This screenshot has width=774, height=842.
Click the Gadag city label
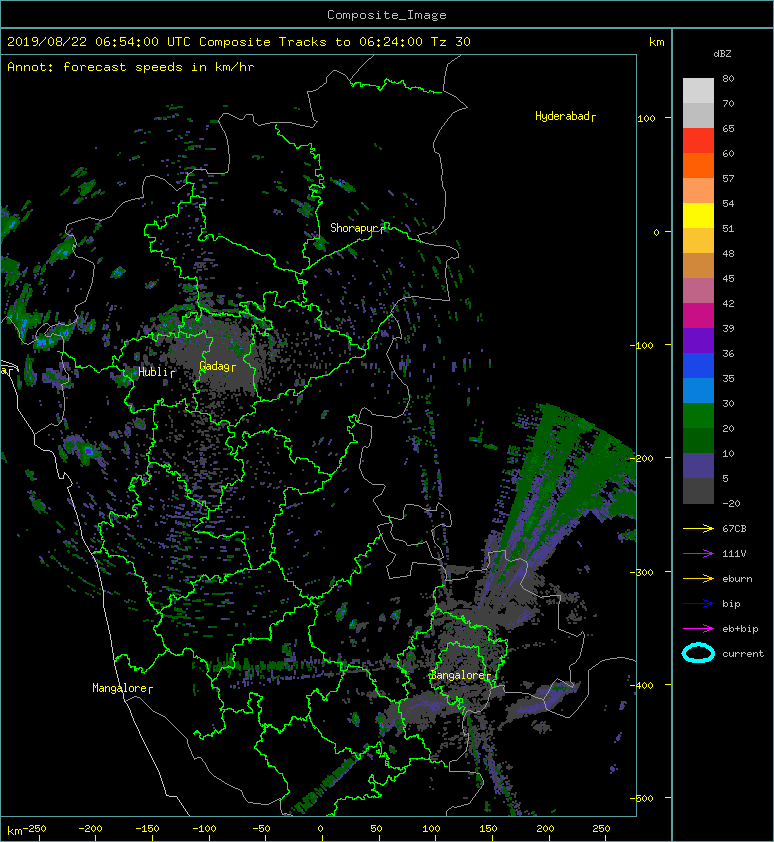pos(217,366)
